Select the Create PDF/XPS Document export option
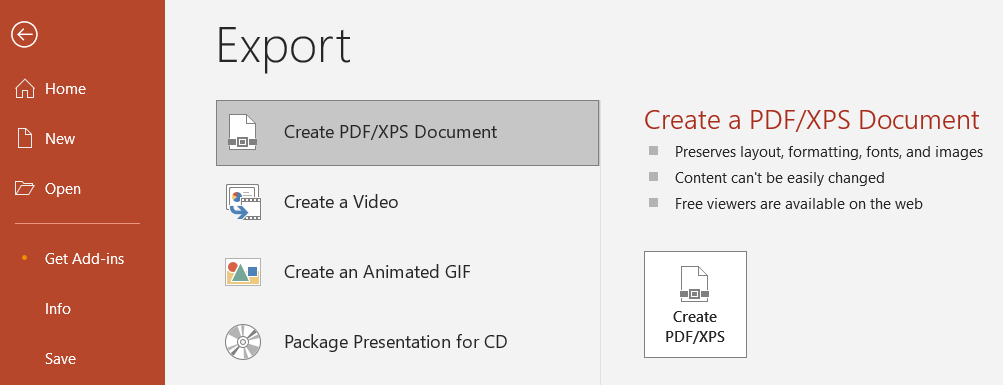Viewport: 1003px width, 385px height. (x=407, y=132)
